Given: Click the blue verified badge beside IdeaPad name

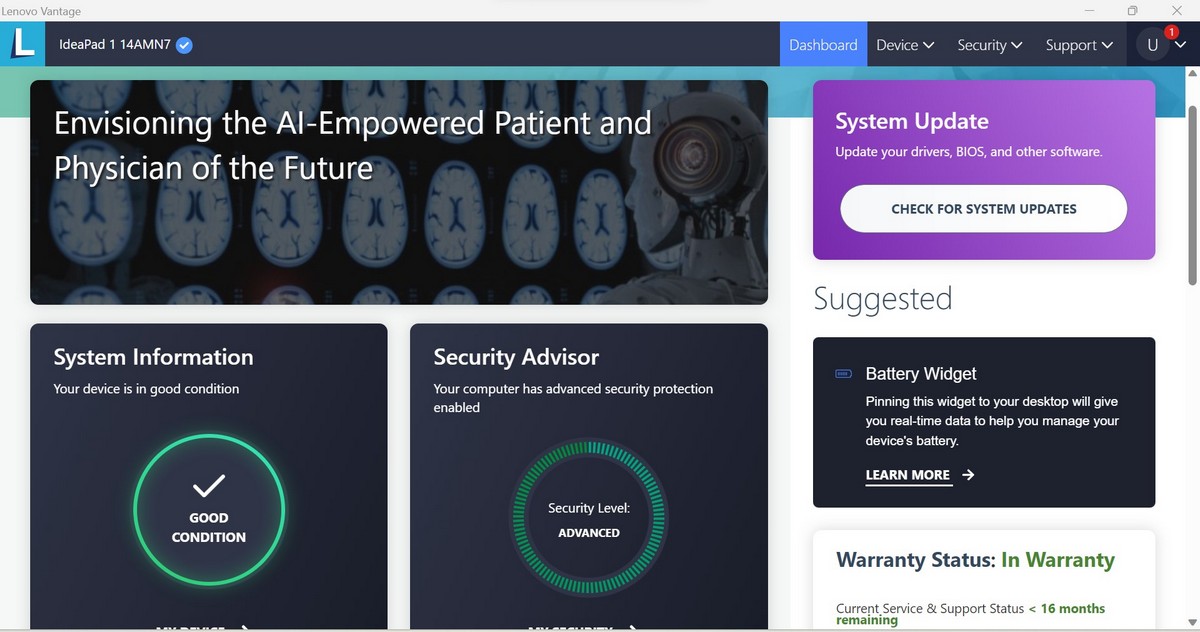Looking at the screenshot, I should [x=184, y=45].
